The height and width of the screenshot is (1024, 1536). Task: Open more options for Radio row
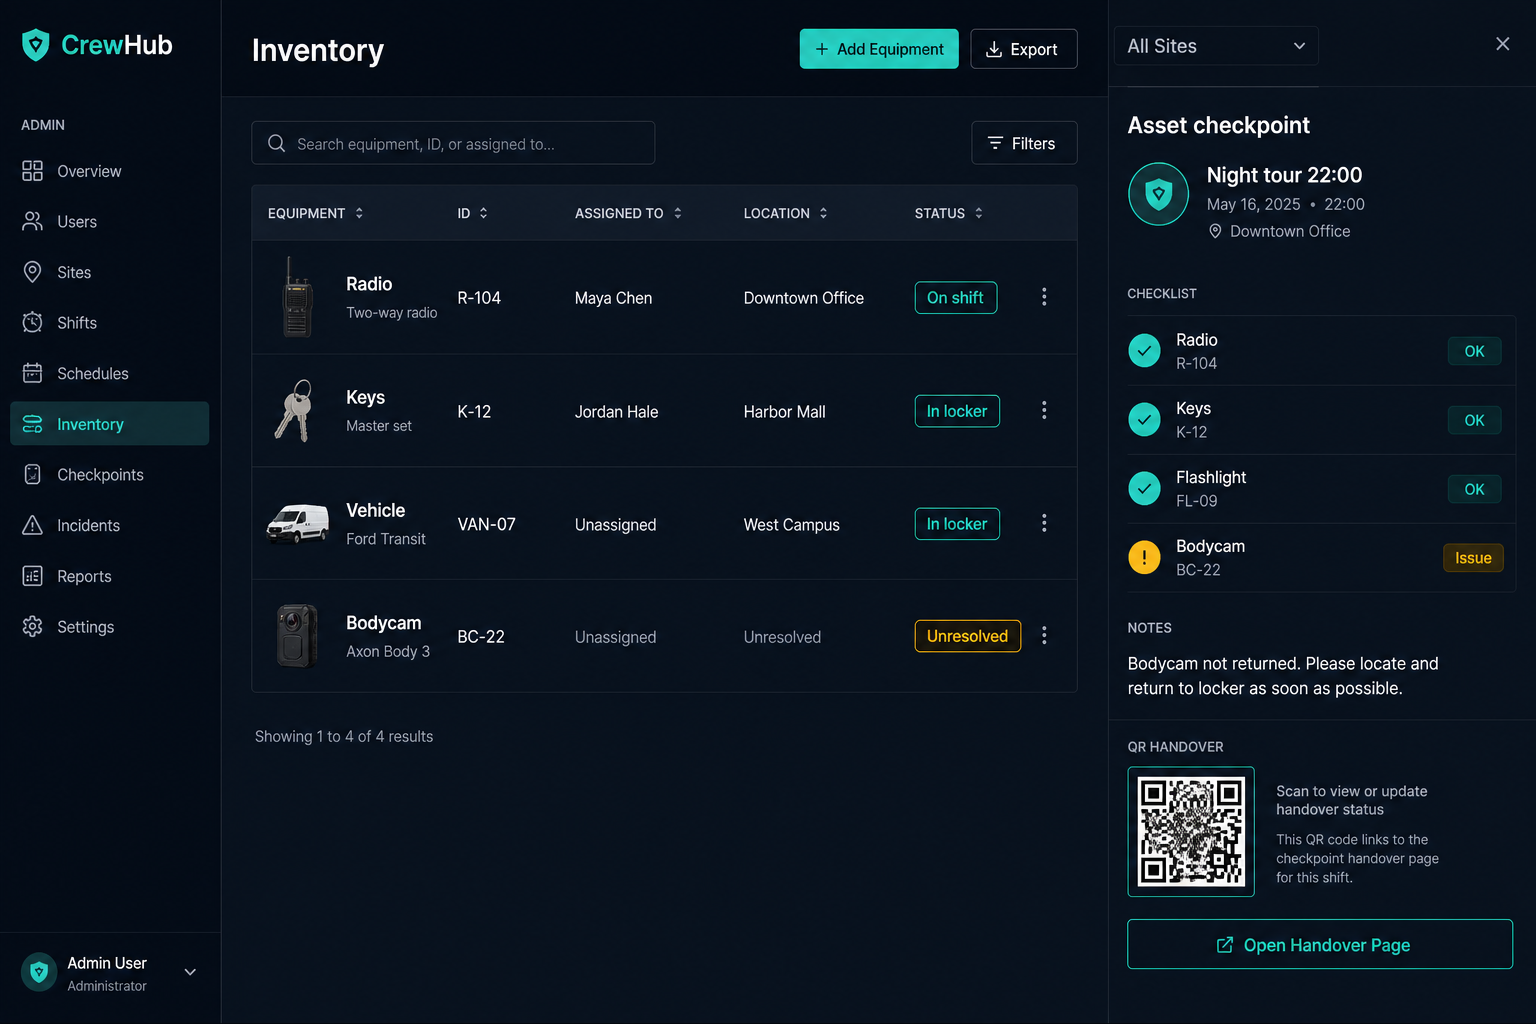click(x=1044, y=297)
